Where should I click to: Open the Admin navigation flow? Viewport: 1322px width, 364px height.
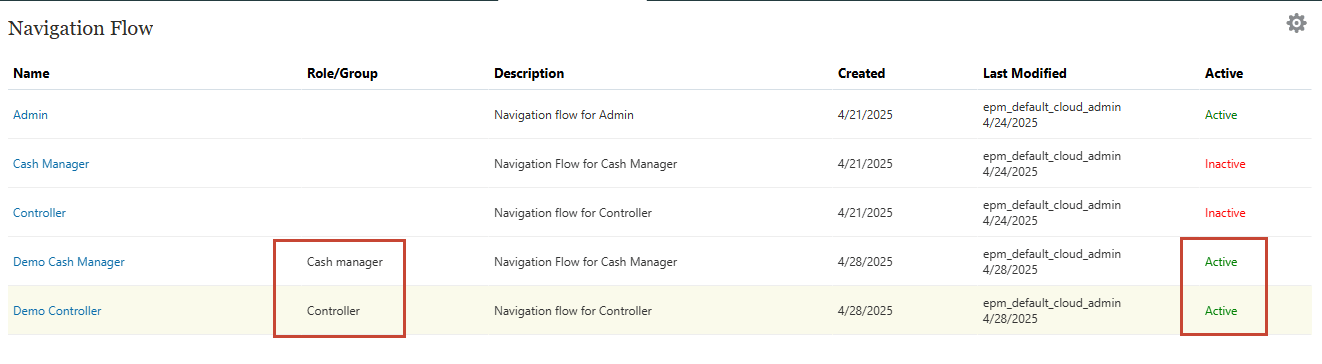tap(30, 115)
